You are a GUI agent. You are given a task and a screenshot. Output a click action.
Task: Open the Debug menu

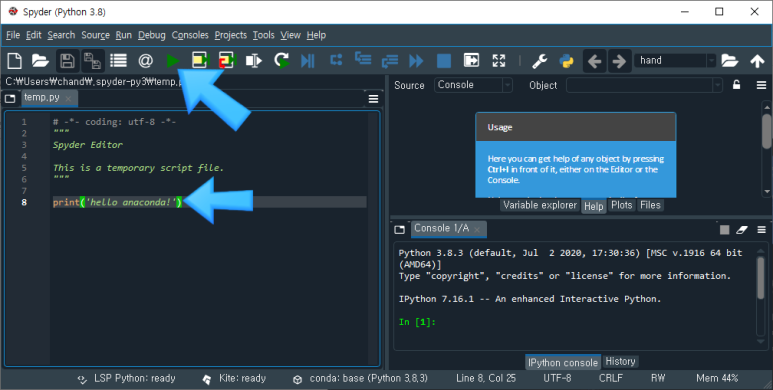coord(151,35)
